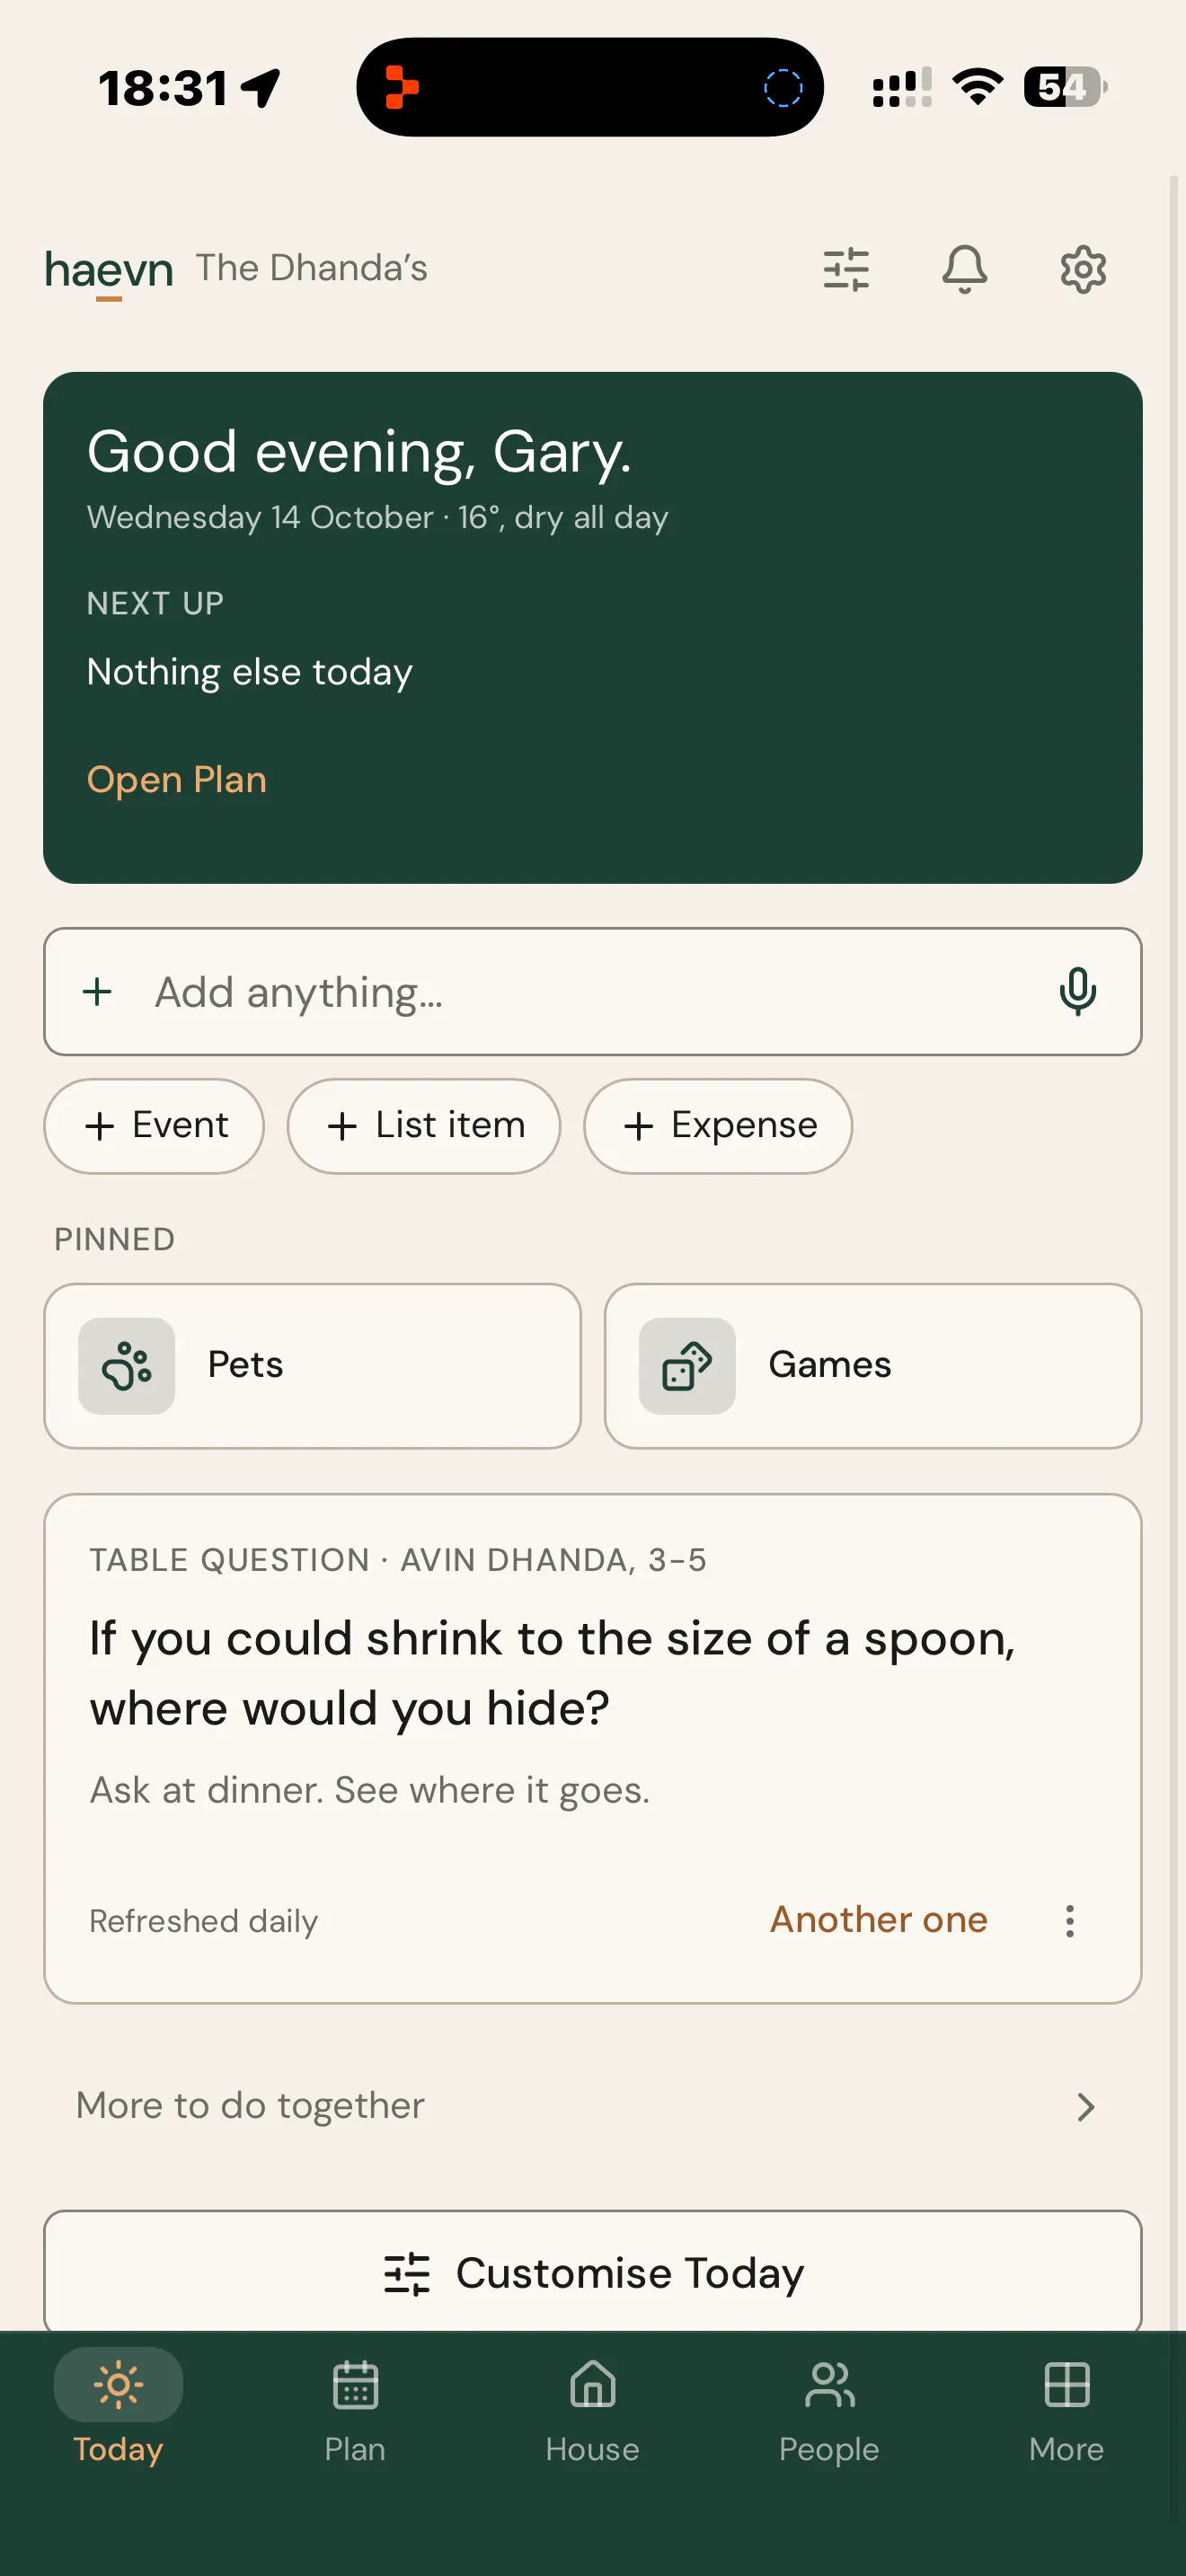Open the filter sliders icon in header
The image size is (1186, 2576).
pos(846,269)
